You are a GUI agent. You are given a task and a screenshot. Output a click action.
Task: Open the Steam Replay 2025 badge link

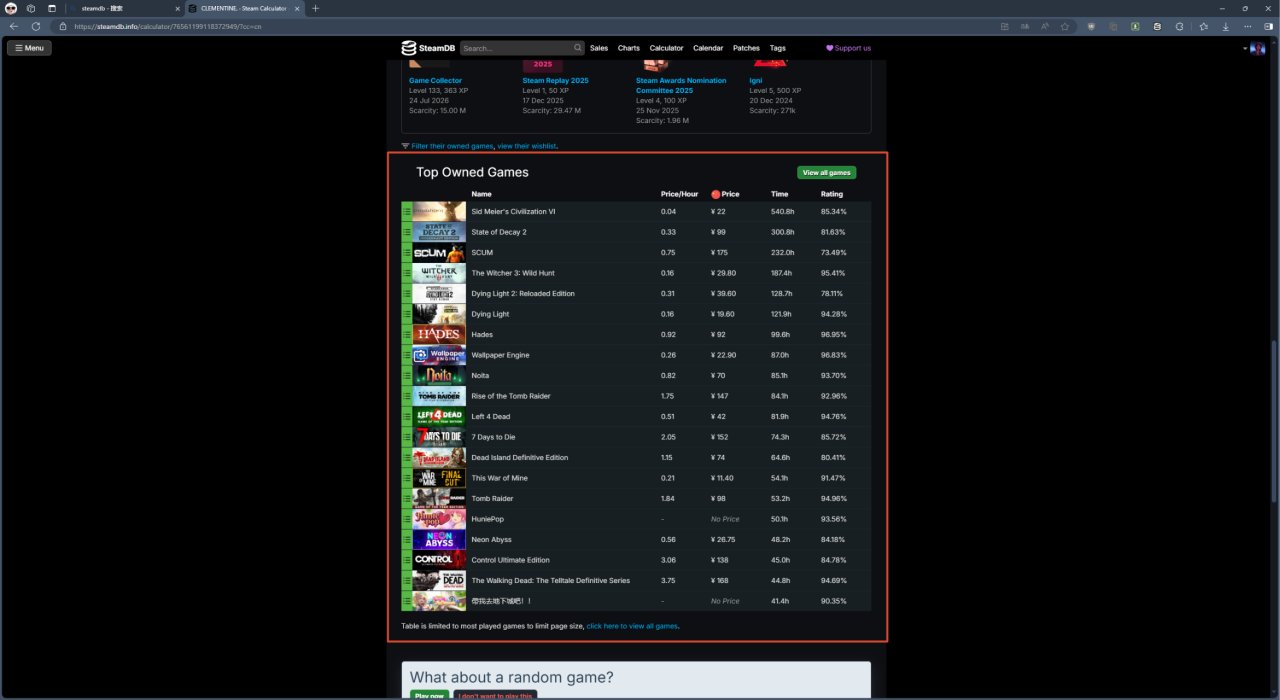pos(556,80)
